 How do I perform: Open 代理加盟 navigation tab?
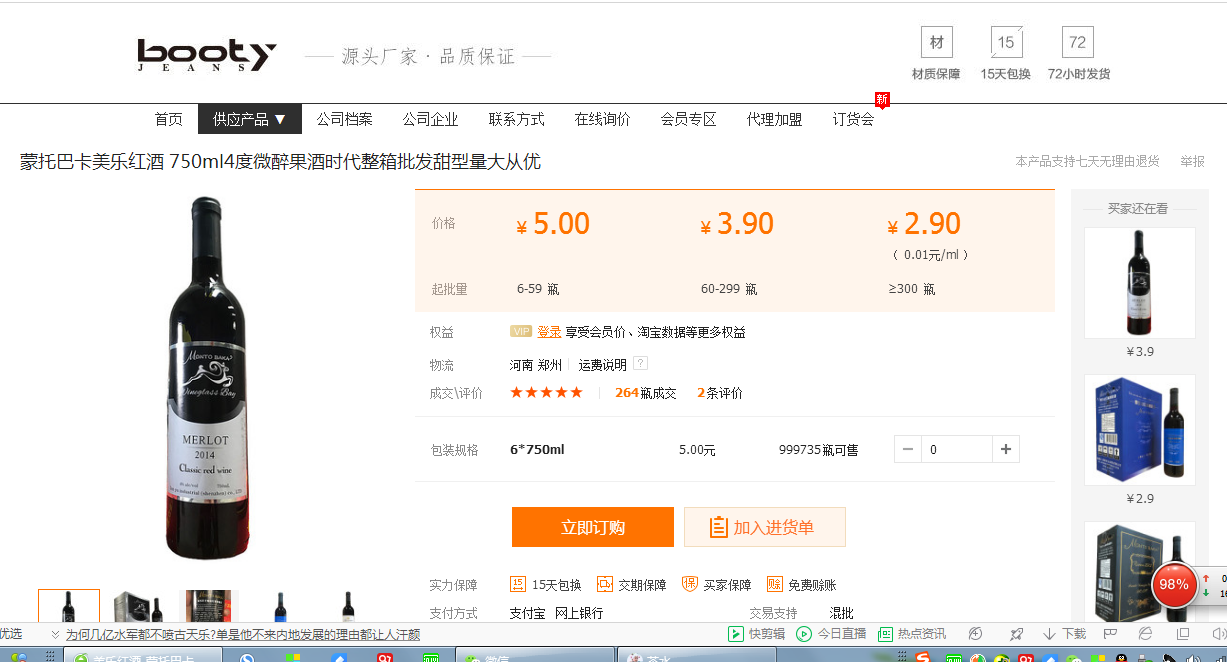[775, 119]
